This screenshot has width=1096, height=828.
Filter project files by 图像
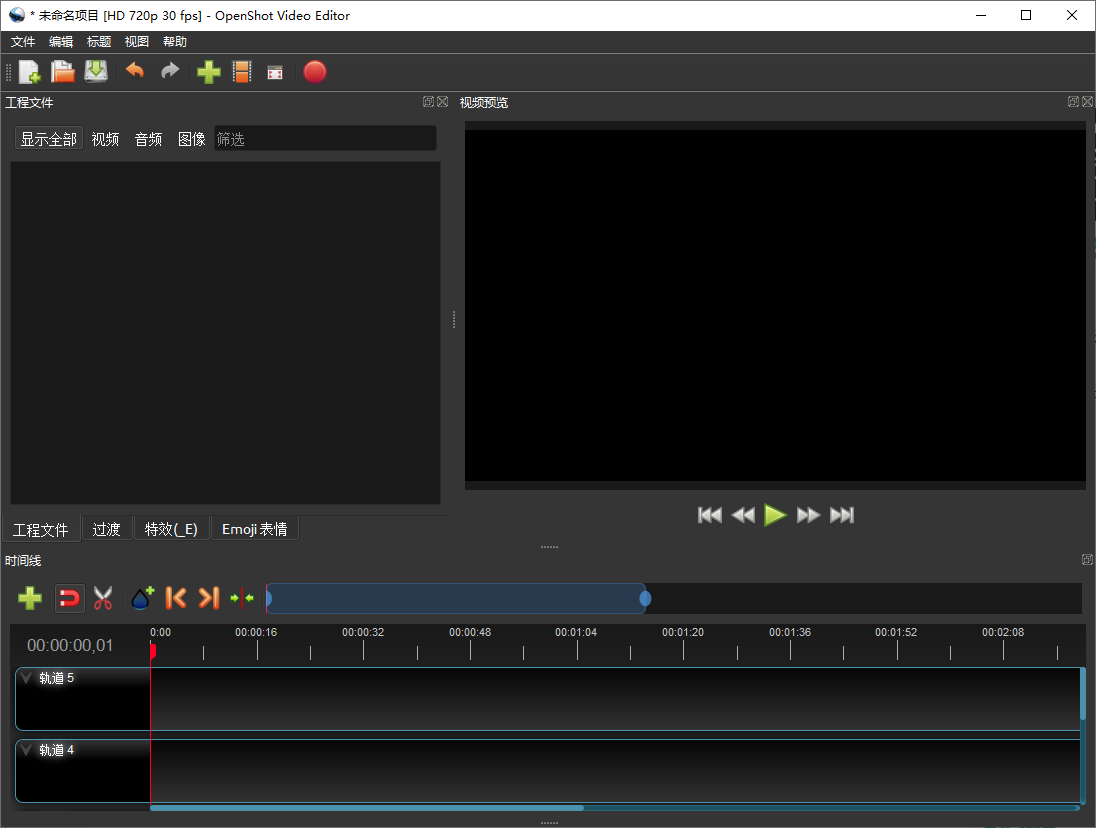192,138
